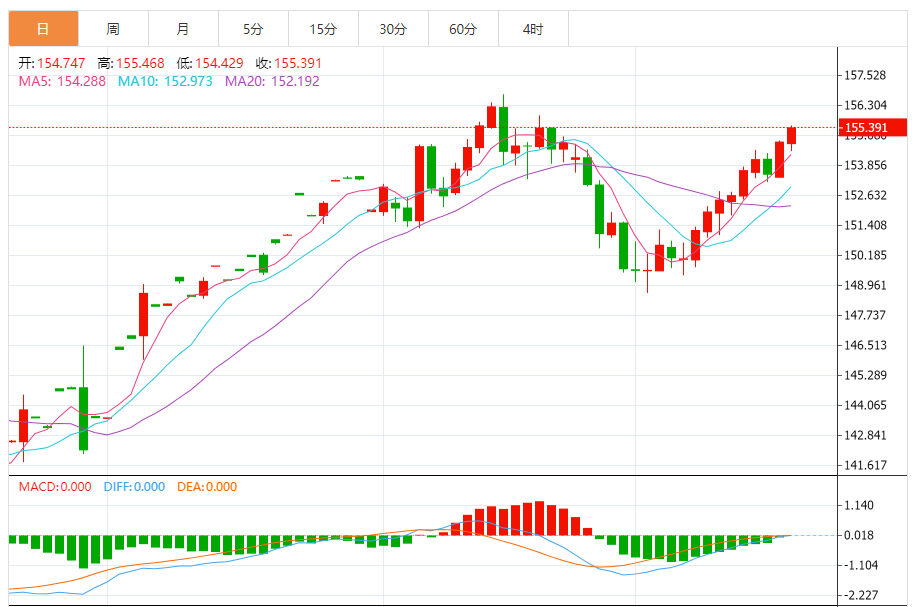Click the 153.856 price axis label
Image resolution: width=913 pixels, height=607 pixels.
coord(865,165)
